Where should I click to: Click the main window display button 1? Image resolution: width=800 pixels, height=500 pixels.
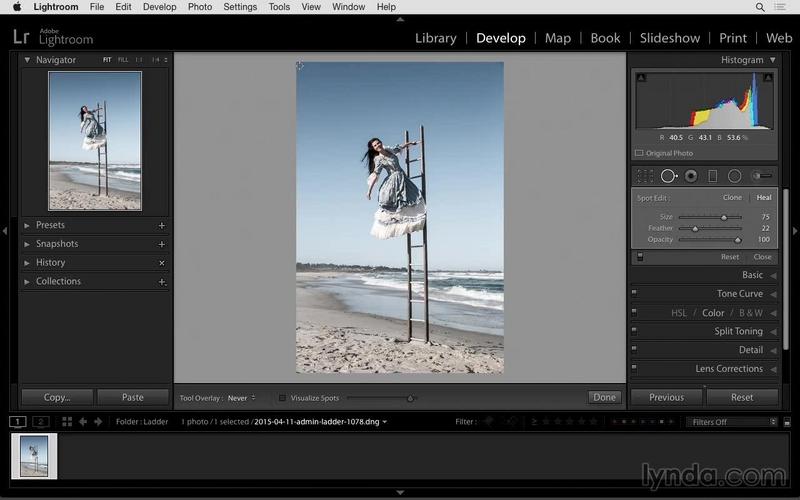(x=17, y=421)
